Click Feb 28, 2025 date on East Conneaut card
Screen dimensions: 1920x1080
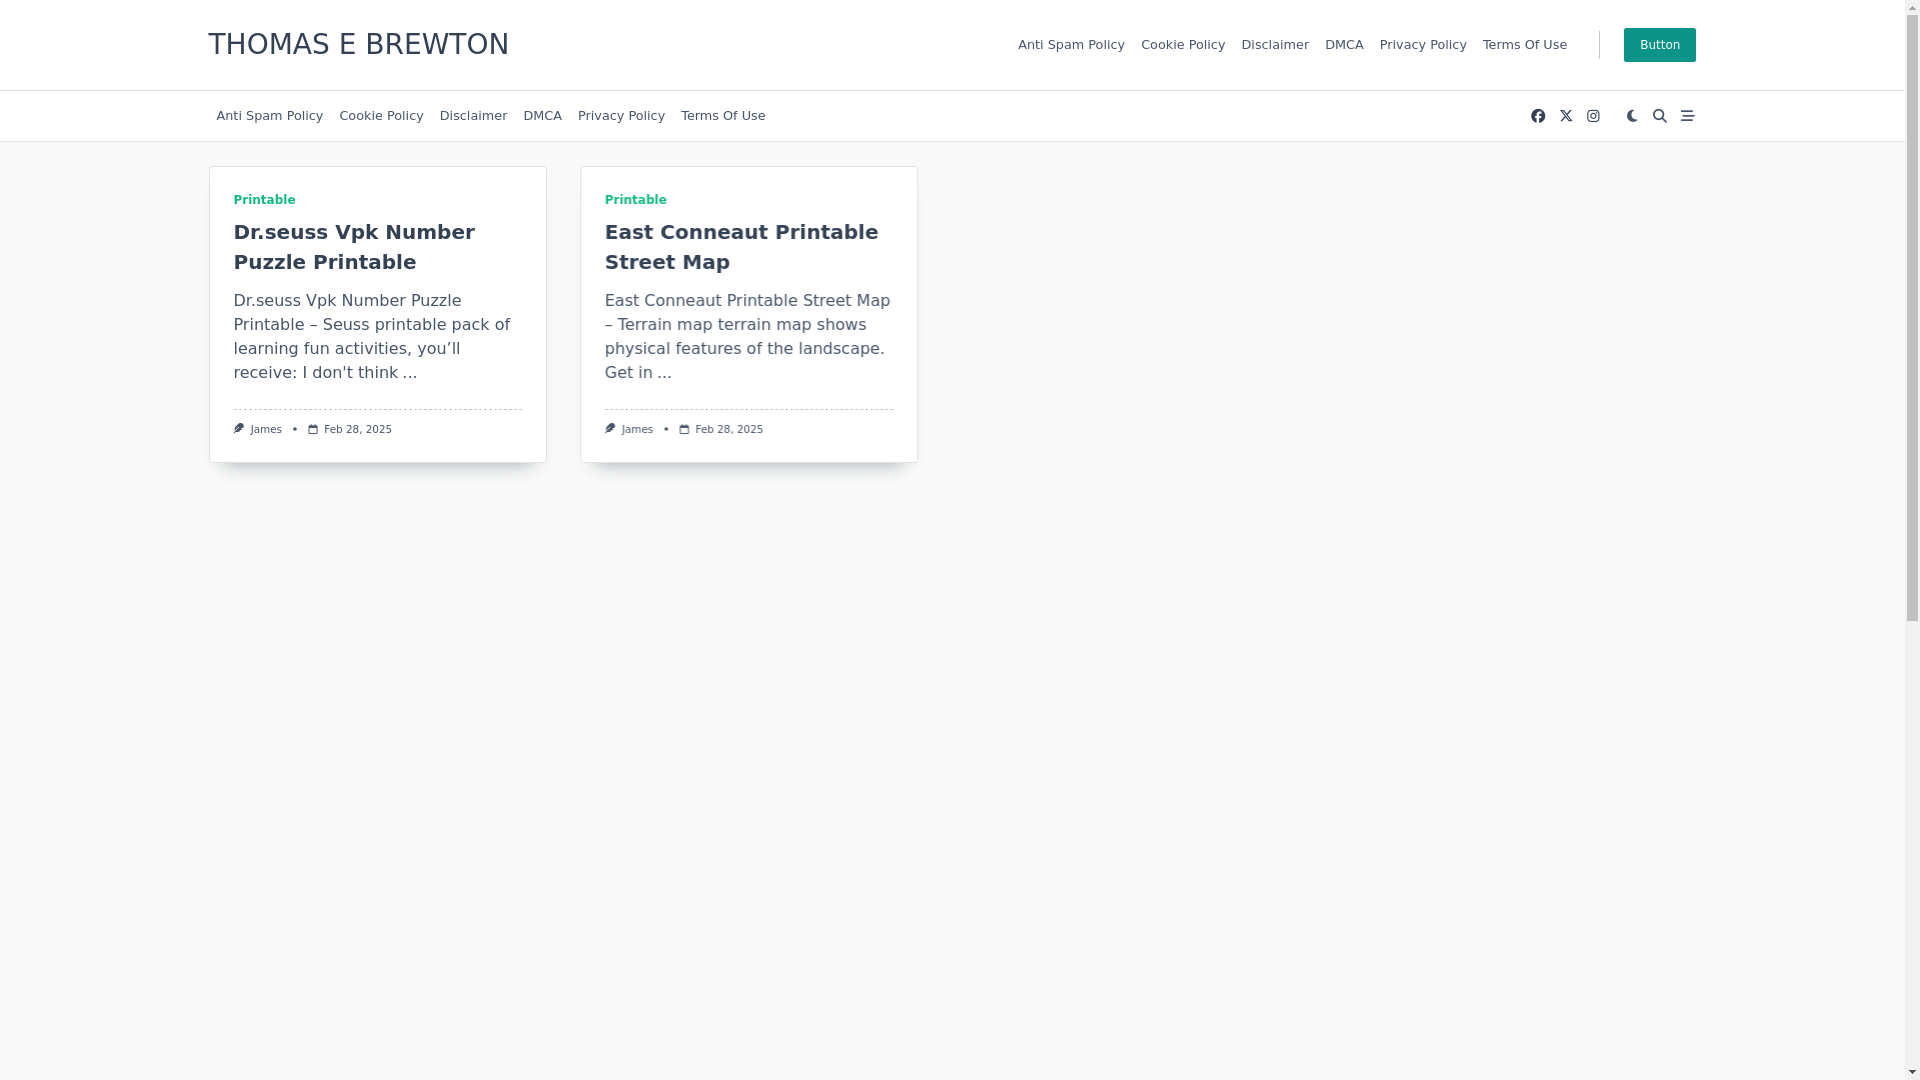(x=729, y=430)
